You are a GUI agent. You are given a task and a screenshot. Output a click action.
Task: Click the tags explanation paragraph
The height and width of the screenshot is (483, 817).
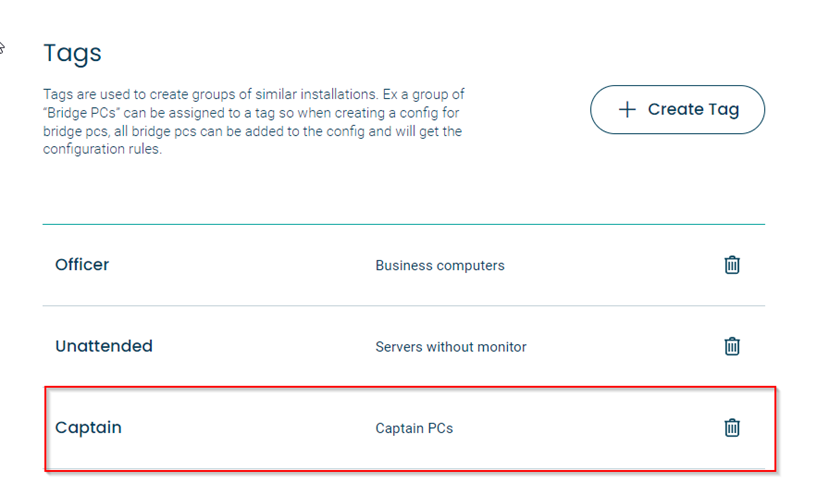(x=254, y=121)
